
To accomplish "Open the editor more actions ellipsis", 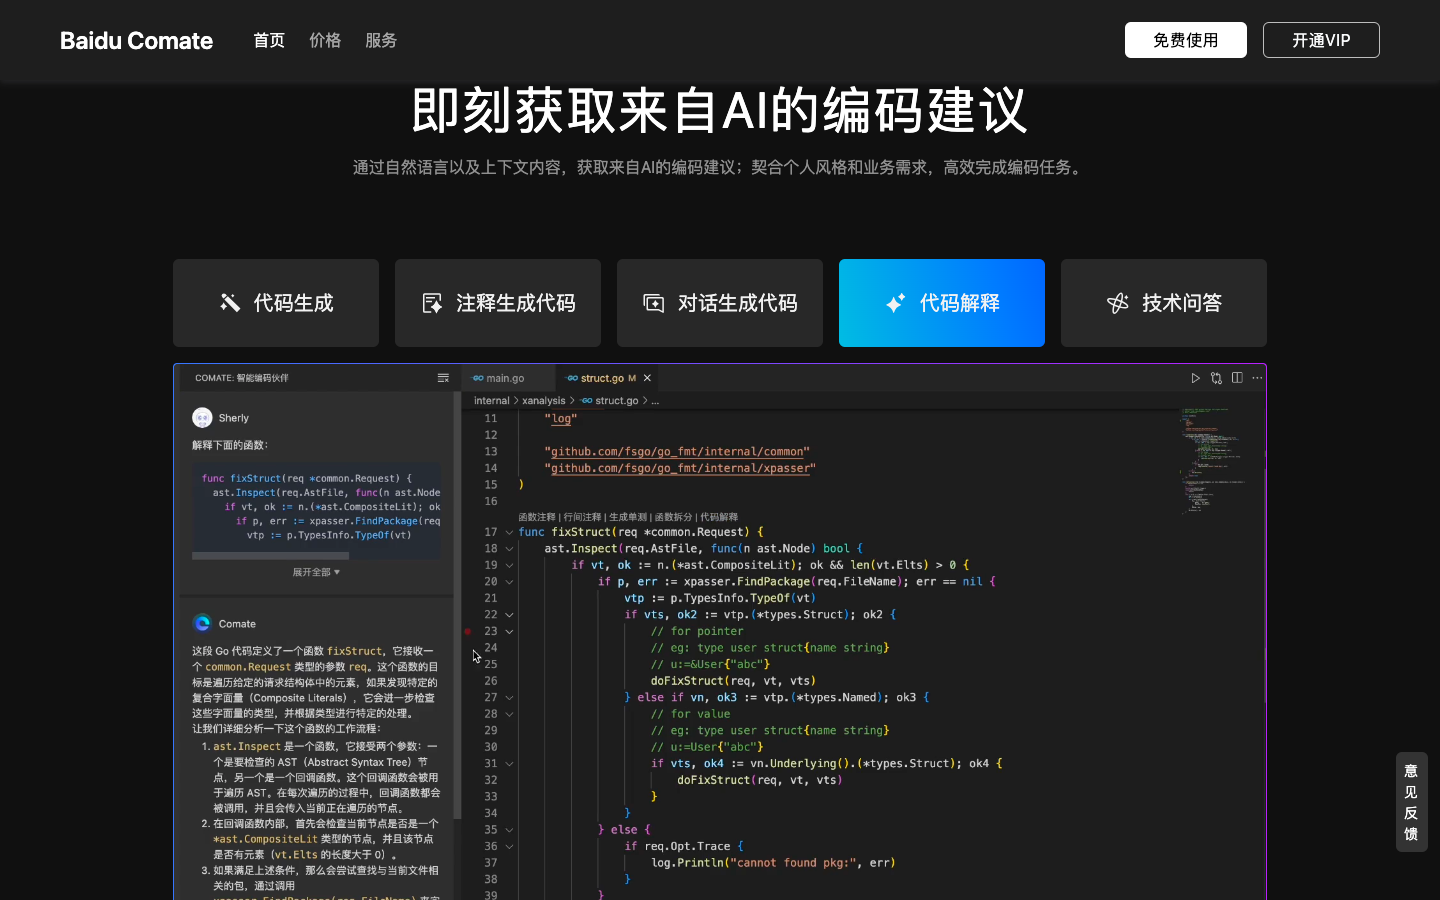I will (1257, 378).
